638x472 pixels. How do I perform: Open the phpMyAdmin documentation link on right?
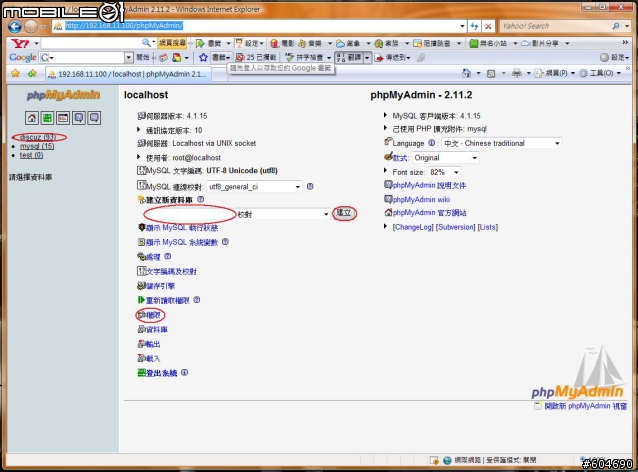[429, 185]
